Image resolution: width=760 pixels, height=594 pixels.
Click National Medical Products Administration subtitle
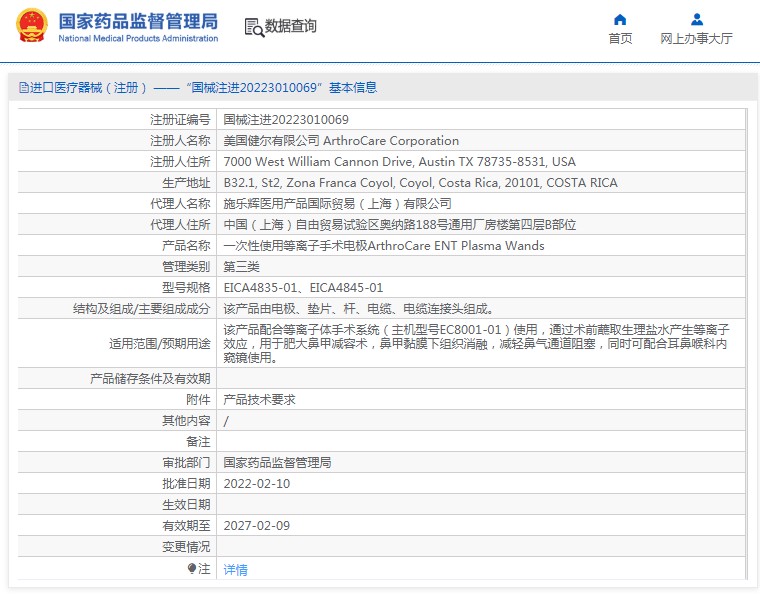point(138,38)
